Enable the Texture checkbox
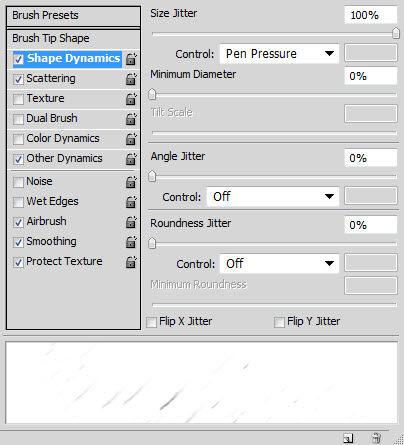This screenshot has height=445, width=404. pos(18,99)
